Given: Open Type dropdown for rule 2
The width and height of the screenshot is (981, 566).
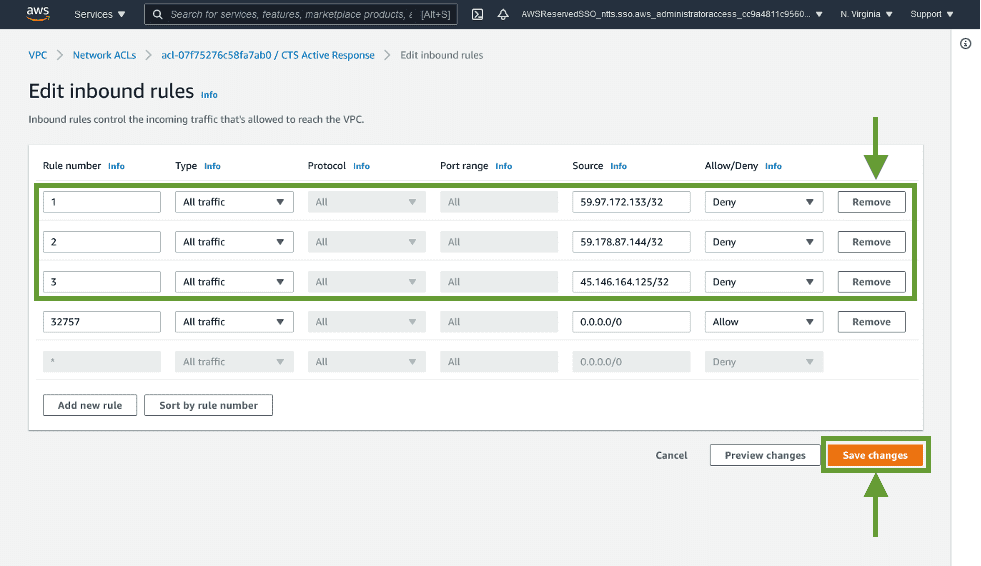Looking at the screenshot, I should (x=234, y=242).
